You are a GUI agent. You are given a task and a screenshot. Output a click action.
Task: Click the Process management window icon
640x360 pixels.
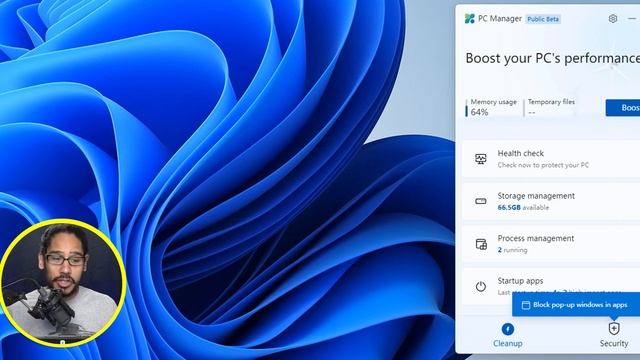481,244
